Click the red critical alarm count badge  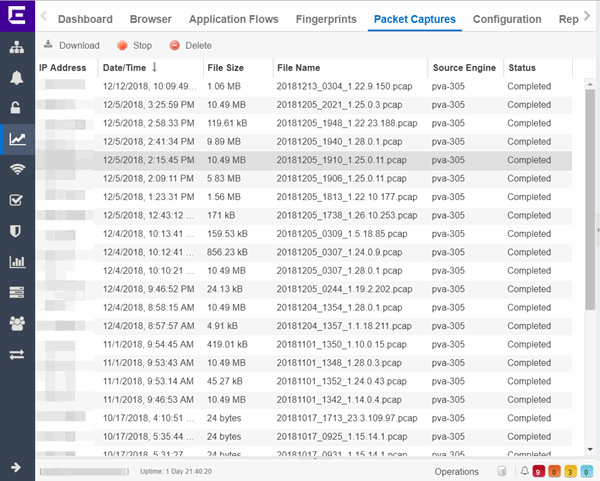point(539,471)
